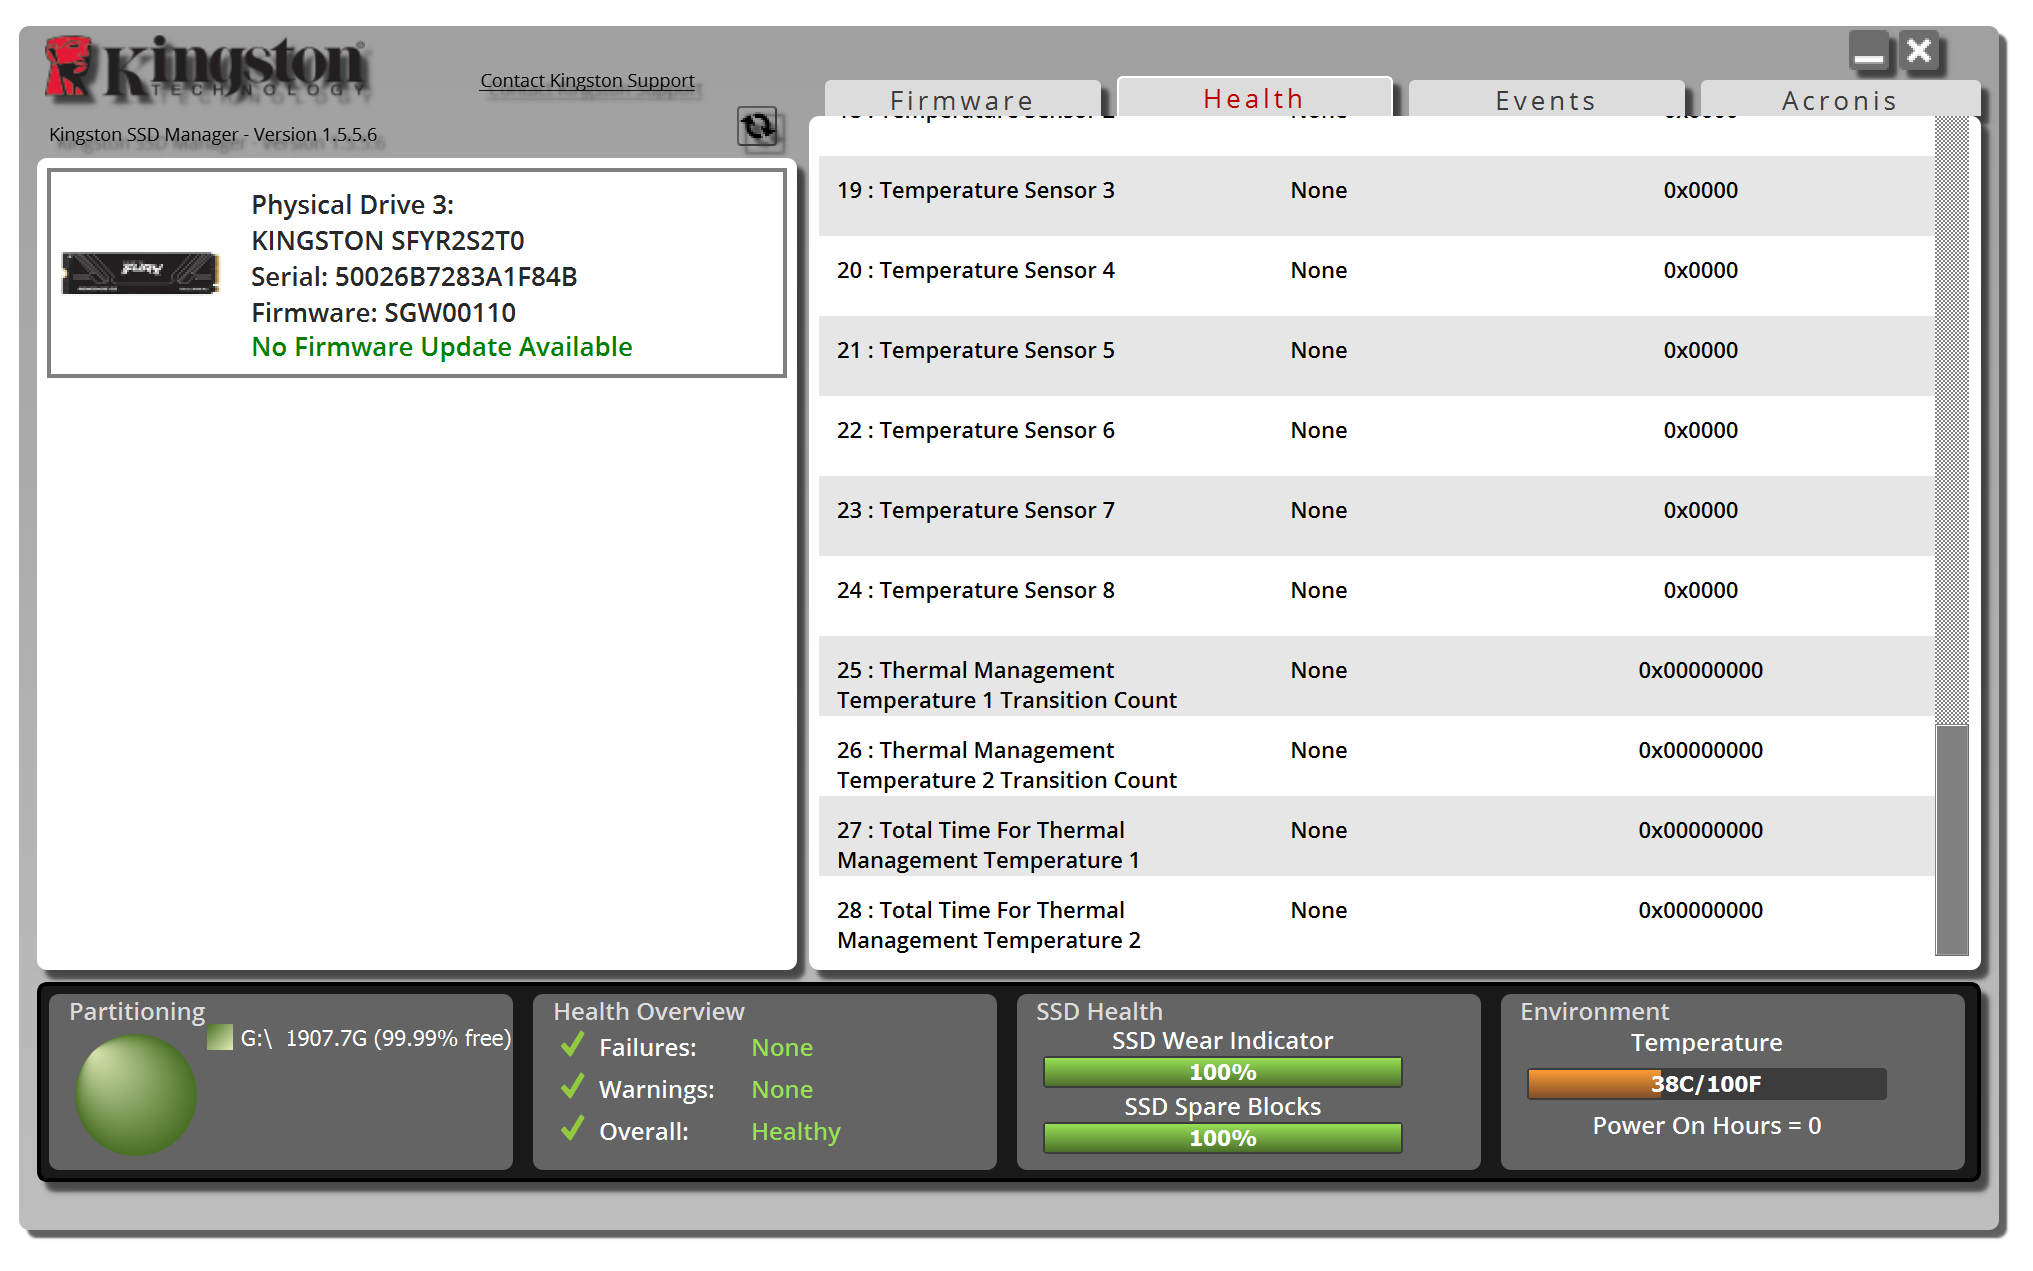Click the SSD Spare Blocks progress bar
Screen dimensions: 2033x1271
click(x=1222, y=1138)
